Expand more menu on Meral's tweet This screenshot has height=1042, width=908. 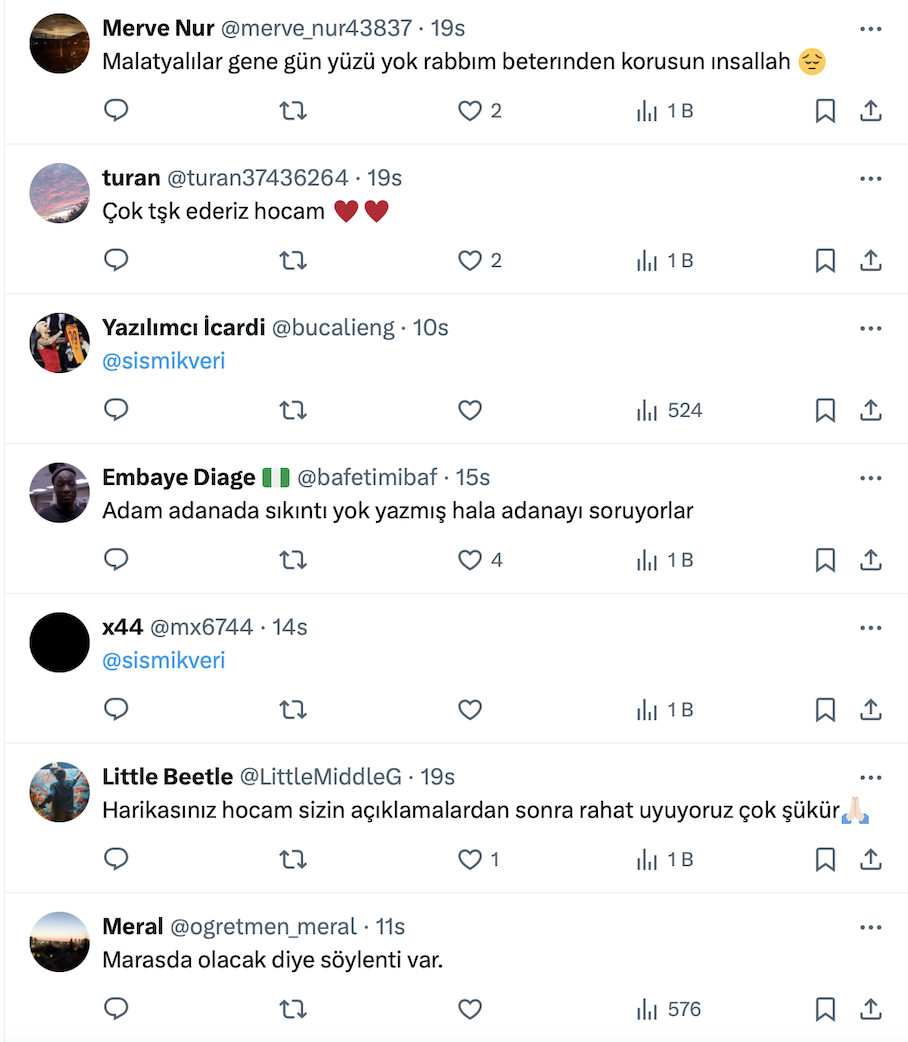pyautogui.click(x=871, y=928)
